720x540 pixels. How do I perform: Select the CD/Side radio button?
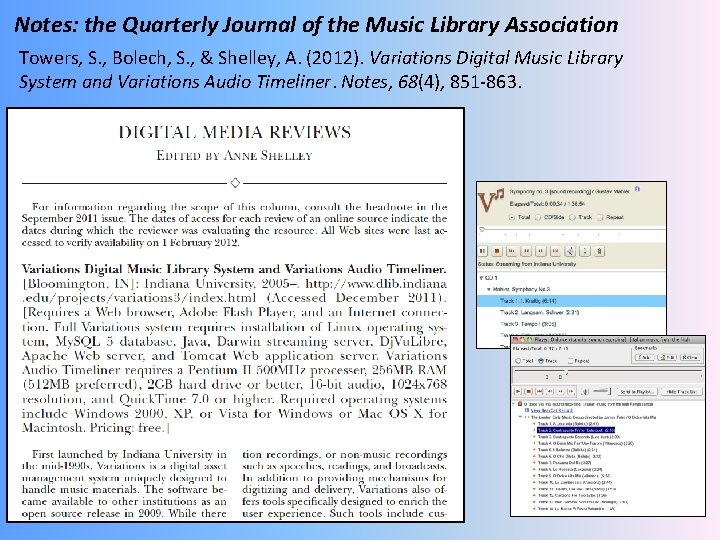tap(538, 218)
